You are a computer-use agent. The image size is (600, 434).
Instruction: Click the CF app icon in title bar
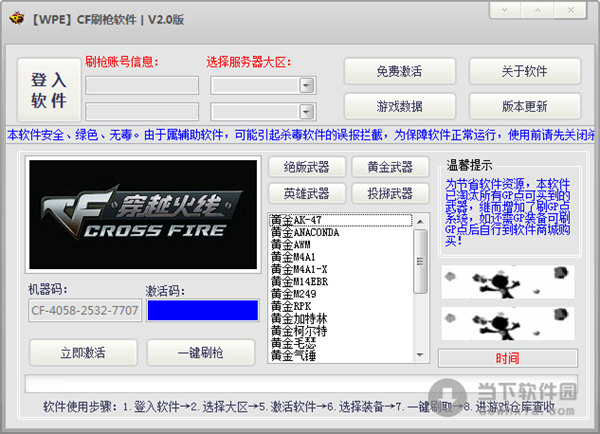(x=17, y=18)
